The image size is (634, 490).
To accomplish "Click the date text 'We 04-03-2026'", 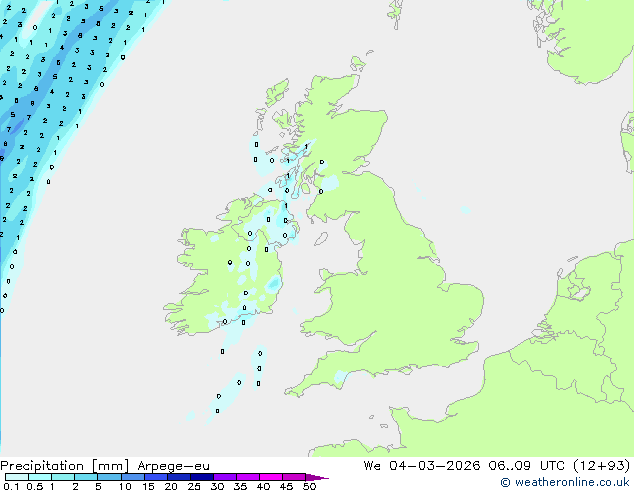I will pyautogui.click(x=422, y=465).
